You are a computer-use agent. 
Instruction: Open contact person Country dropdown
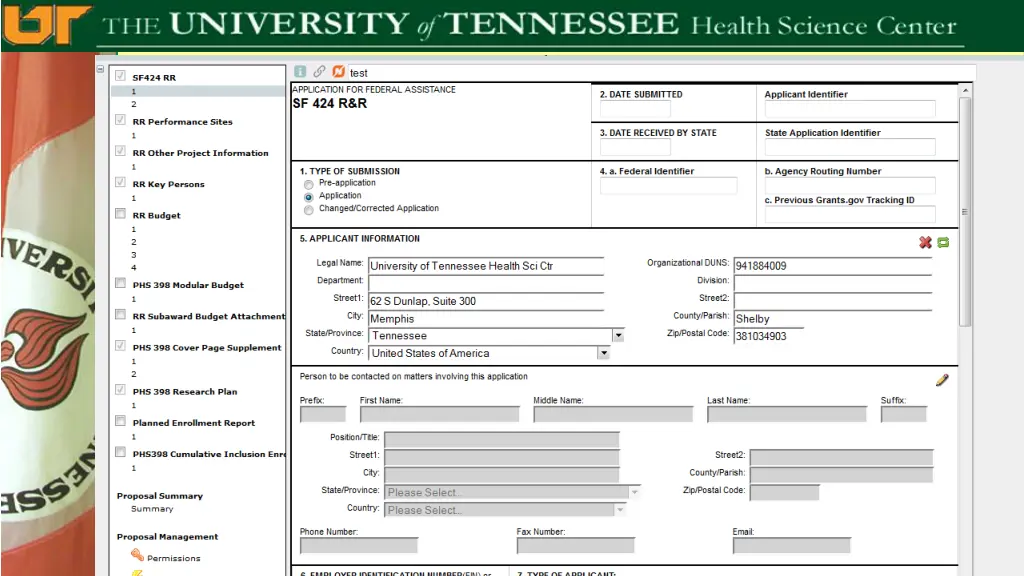(620, 510)
